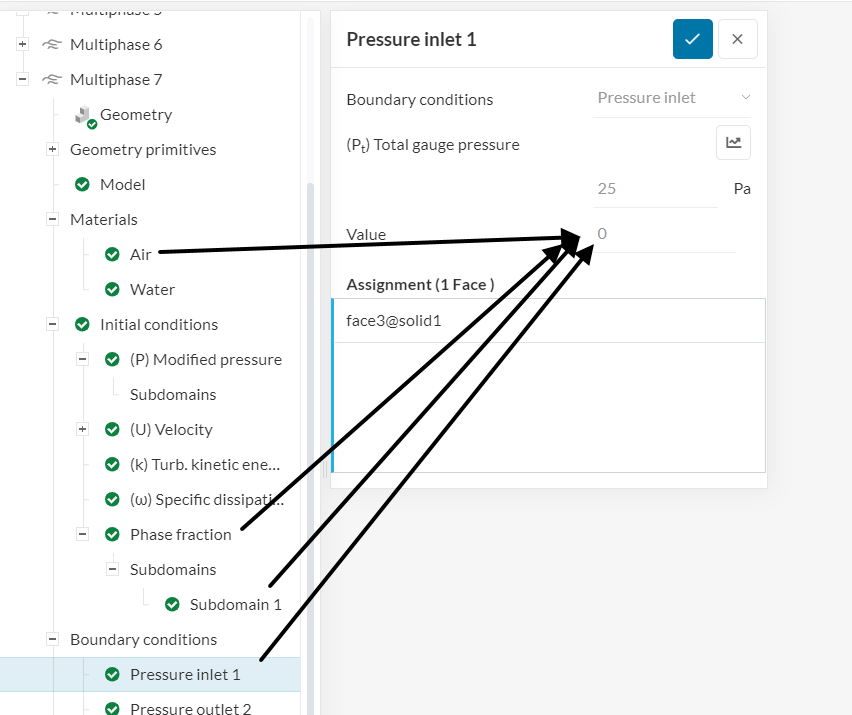This screenshot has width=852, height=715.
Task: Click the blue checkmark save button
Action: pos(692,39)
